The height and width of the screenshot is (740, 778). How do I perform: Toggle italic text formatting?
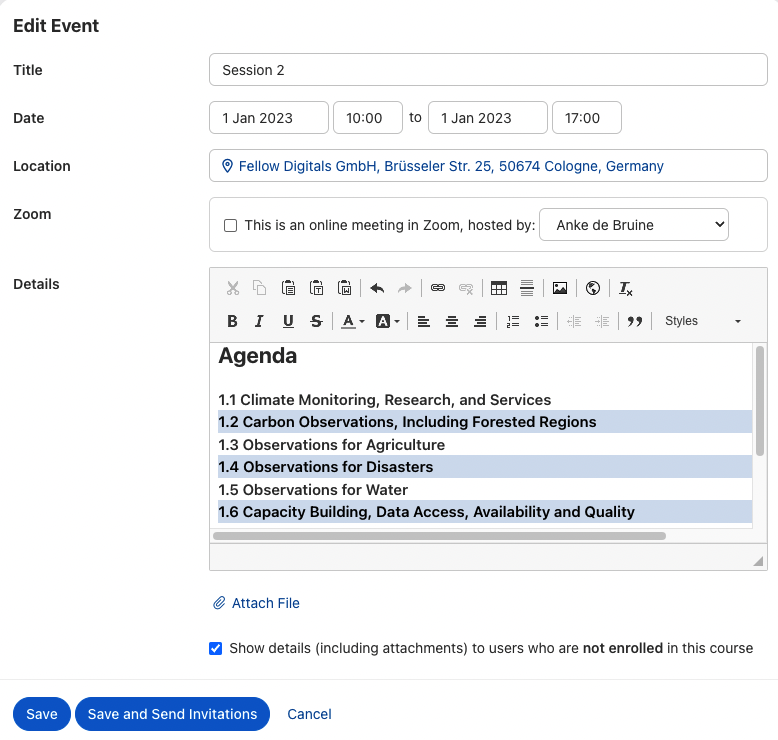coord(260,321)
